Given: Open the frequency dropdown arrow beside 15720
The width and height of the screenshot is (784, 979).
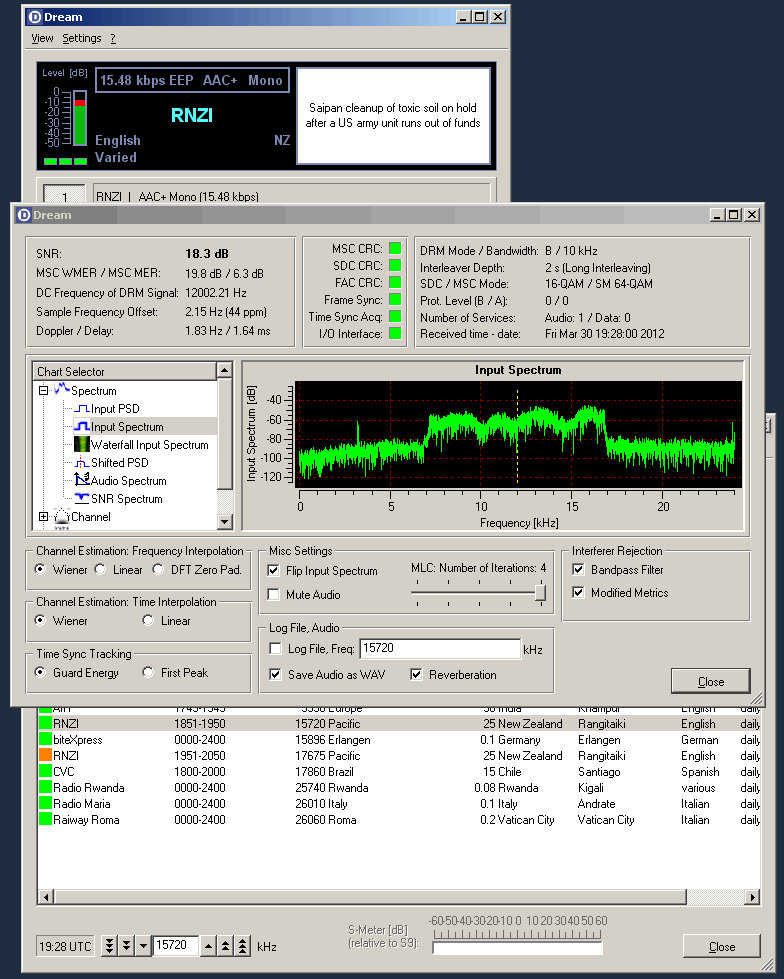Looking at the screenshot, I should (144, 945).
